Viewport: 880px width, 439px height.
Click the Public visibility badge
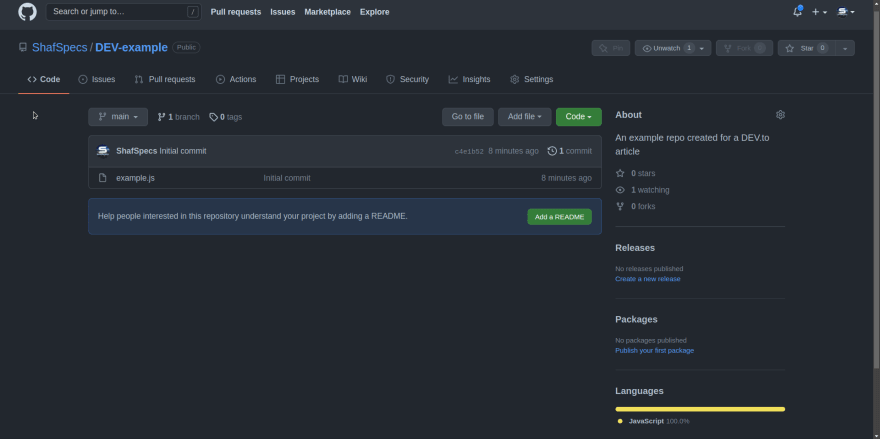(x=186, y=48)
